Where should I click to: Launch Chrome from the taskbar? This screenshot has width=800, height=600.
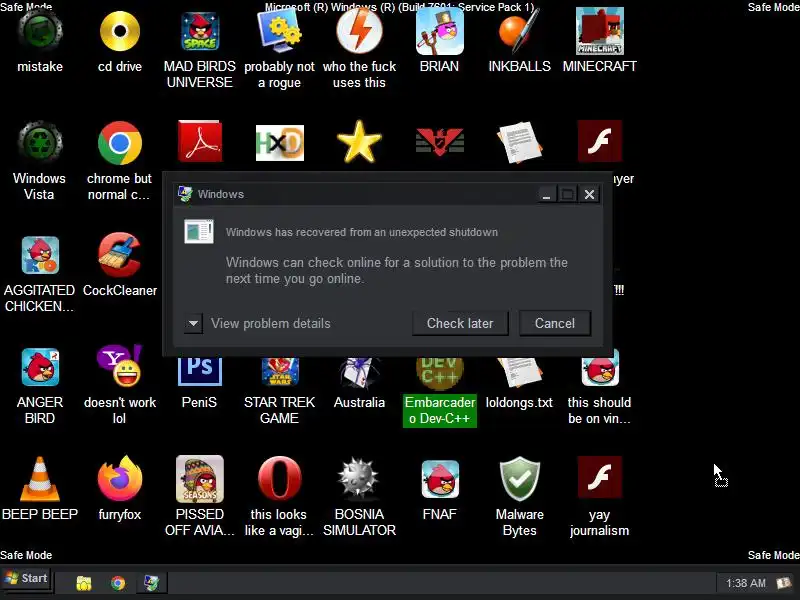118,583
